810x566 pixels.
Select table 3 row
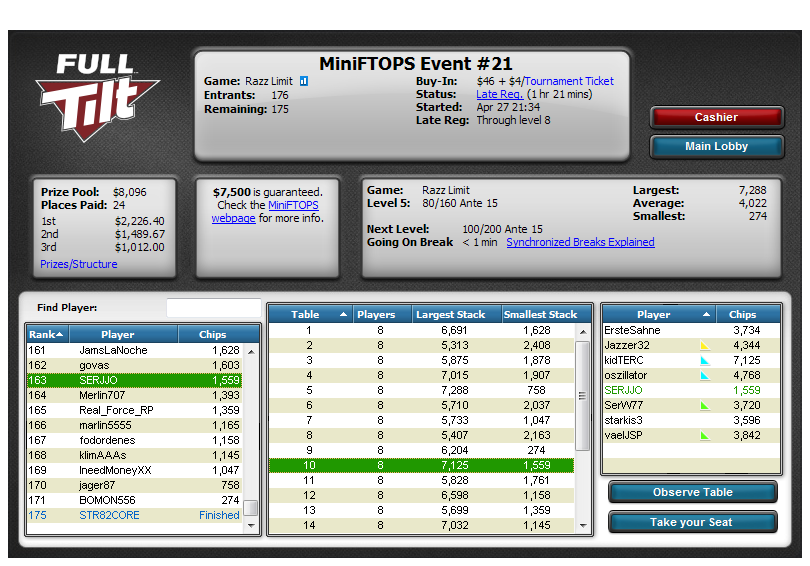click(422, 360)
